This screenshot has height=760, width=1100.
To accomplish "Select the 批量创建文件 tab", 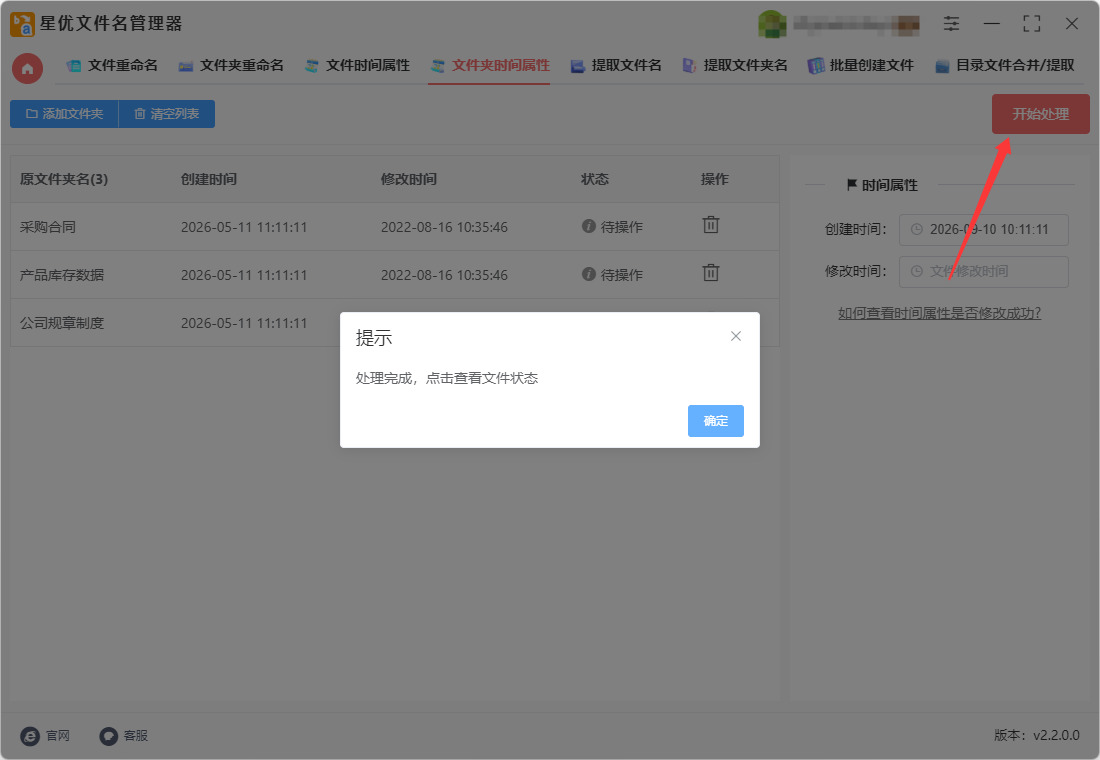I will coord(861,65).
